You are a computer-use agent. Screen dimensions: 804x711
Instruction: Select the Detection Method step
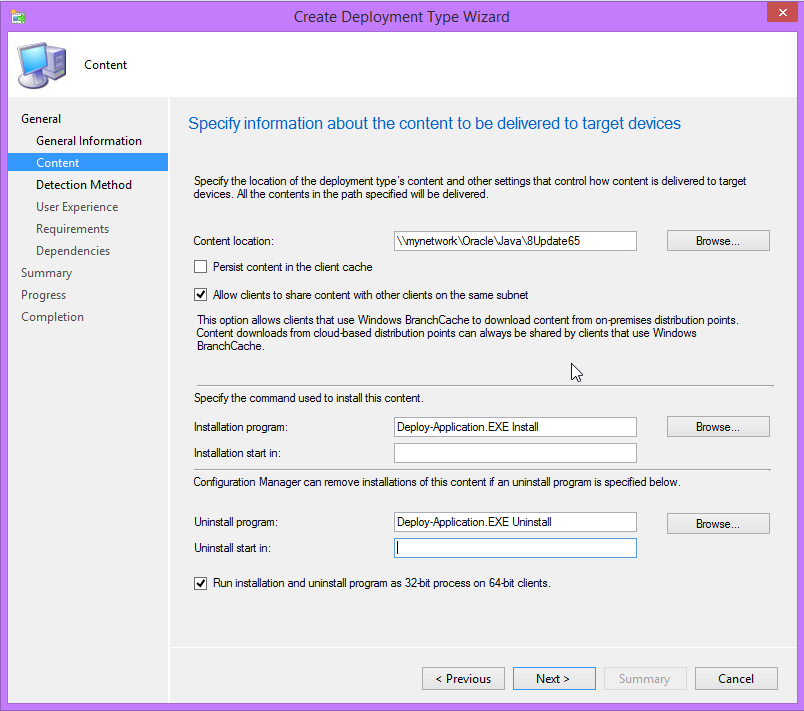pos(82,184)
